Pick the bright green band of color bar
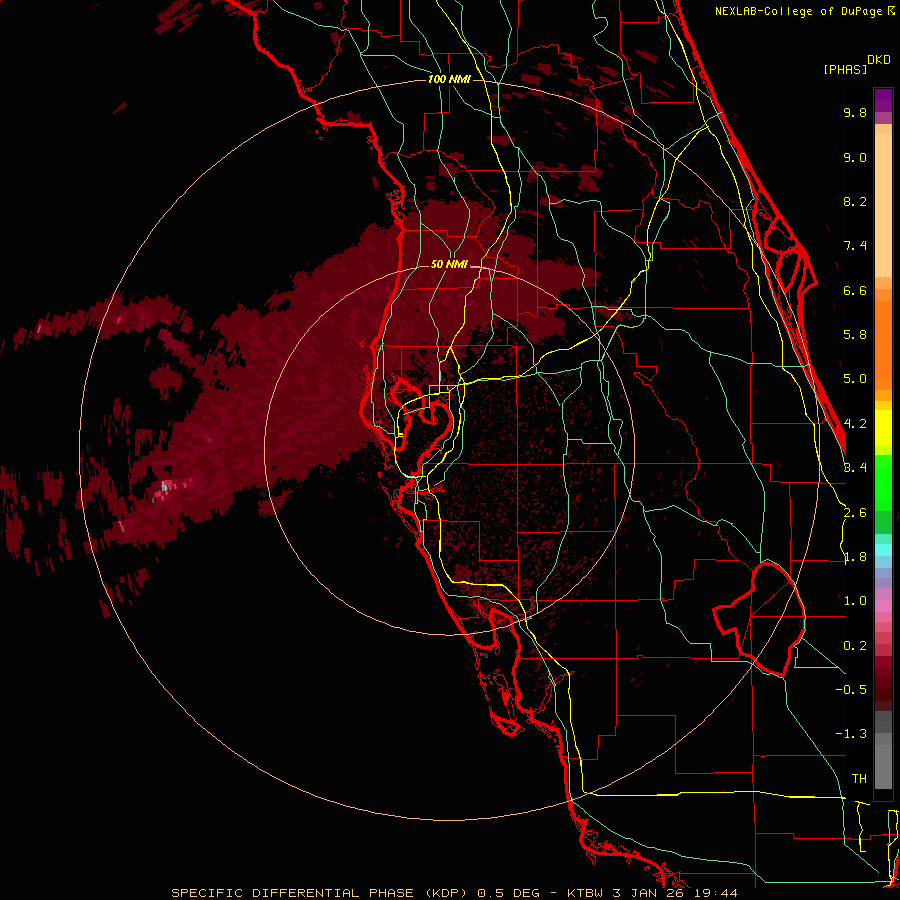900x900 pixels. (883, 482)
